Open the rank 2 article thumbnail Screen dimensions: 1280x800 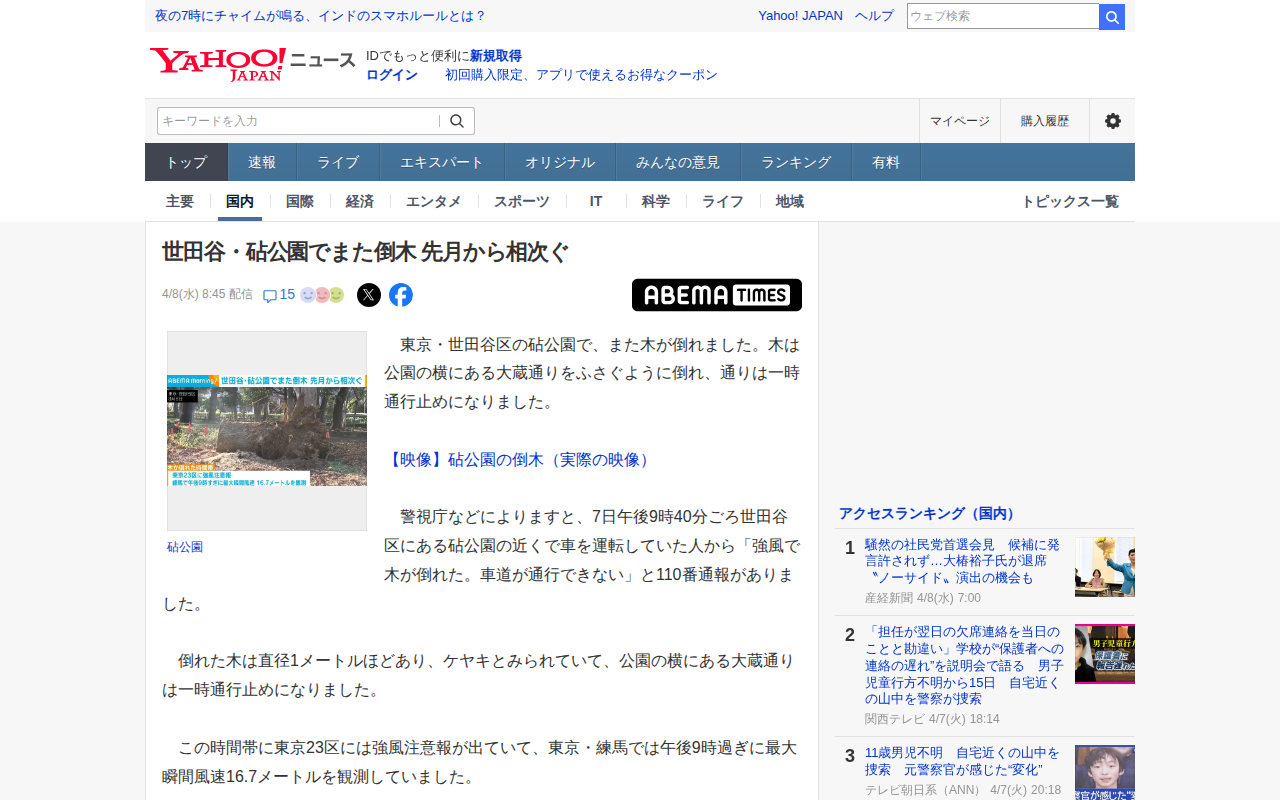click(x=1105, y=654)
